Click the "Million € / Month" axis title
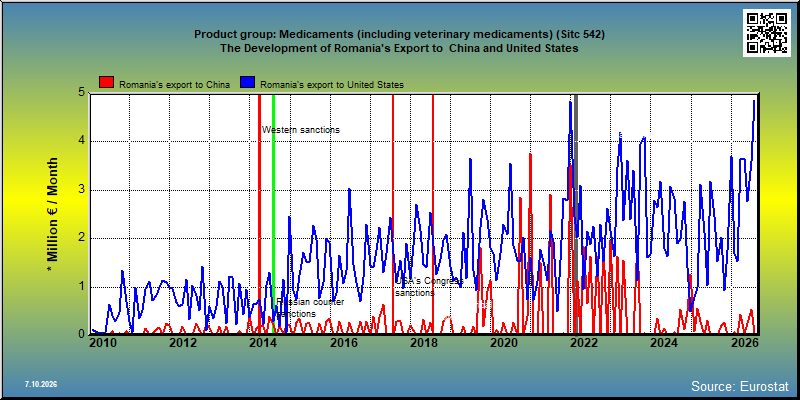800x400 pixels. [52, 215]
